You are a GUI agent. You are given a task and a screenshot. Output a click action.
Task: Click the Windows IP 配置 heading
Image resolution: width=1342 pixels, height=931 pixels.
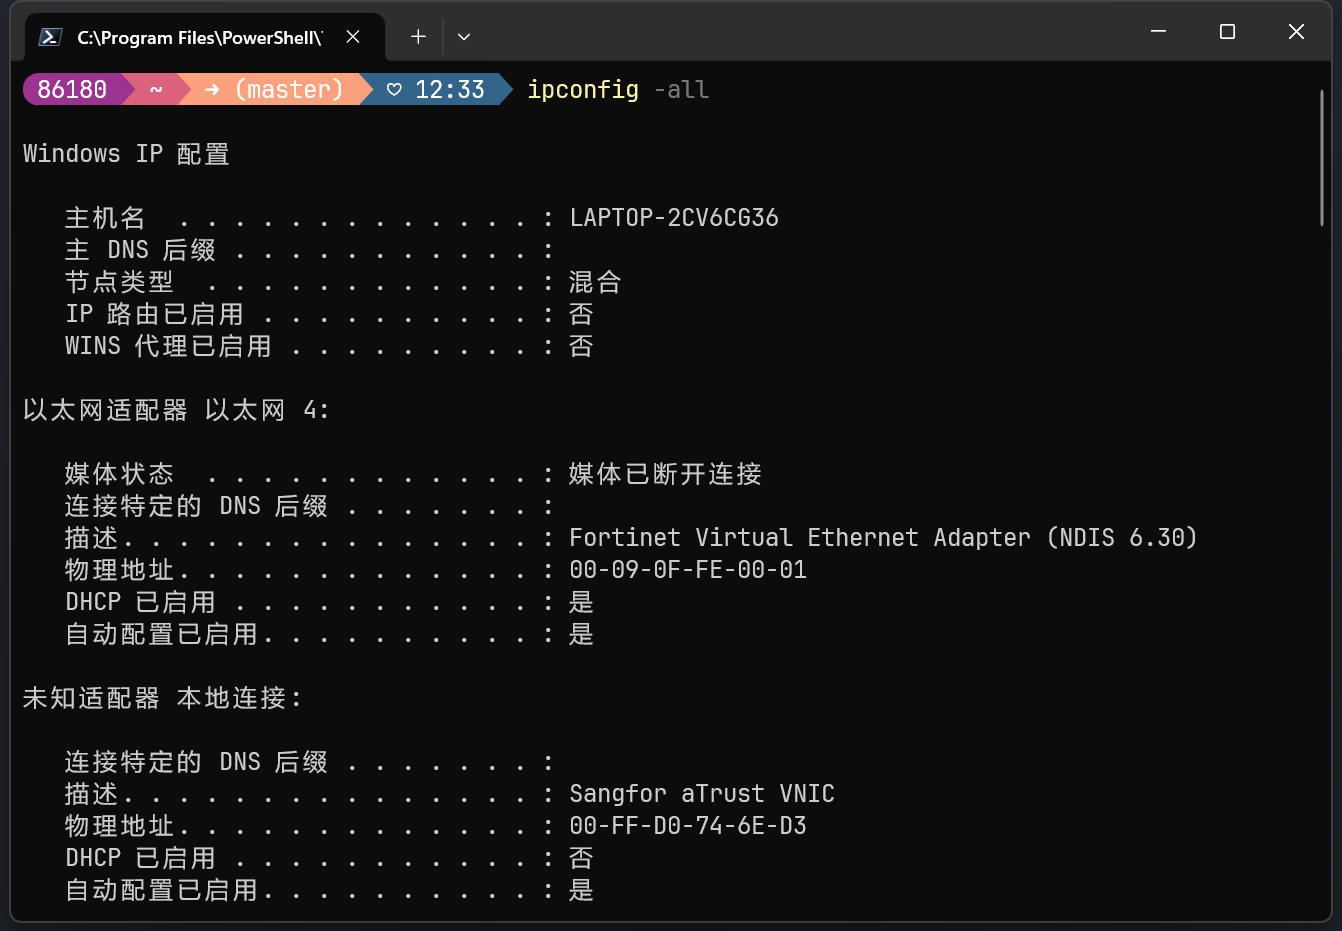tap(126, 154)
